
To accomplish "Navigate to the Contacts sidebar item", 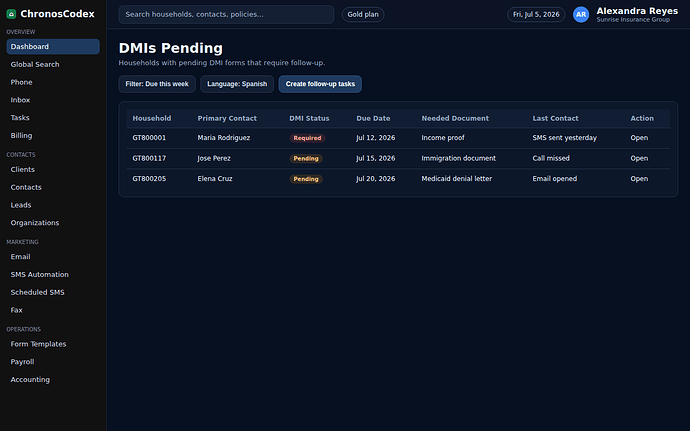I will coord(53,187).
